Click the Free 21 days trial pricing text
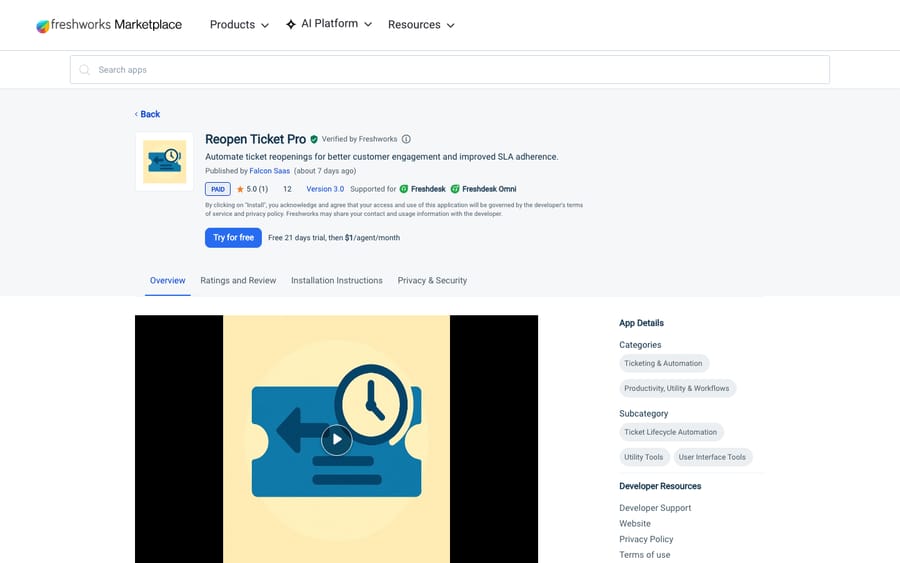The image size is (900, 563). click(x=334, y=238)
